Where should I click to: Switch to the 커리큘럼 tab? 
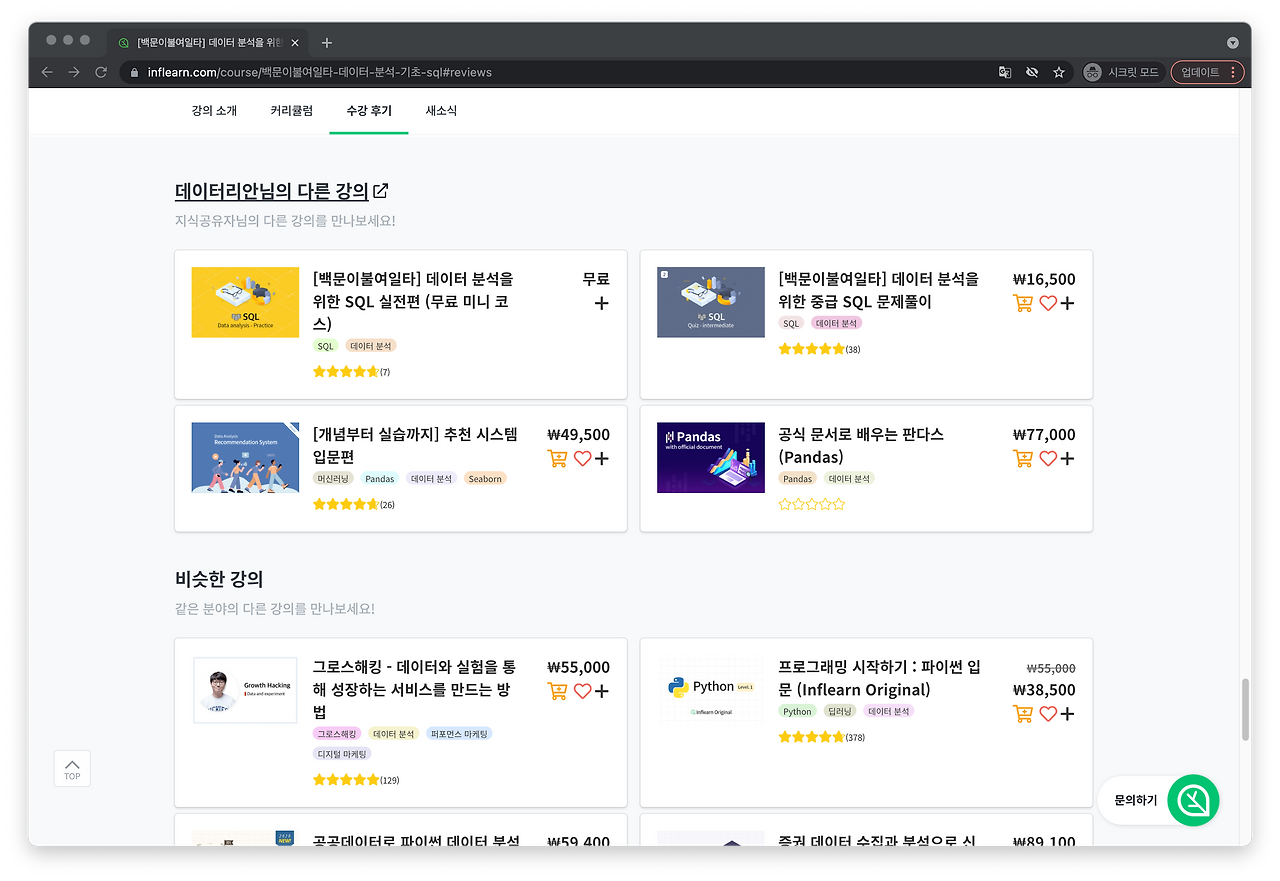291,111
